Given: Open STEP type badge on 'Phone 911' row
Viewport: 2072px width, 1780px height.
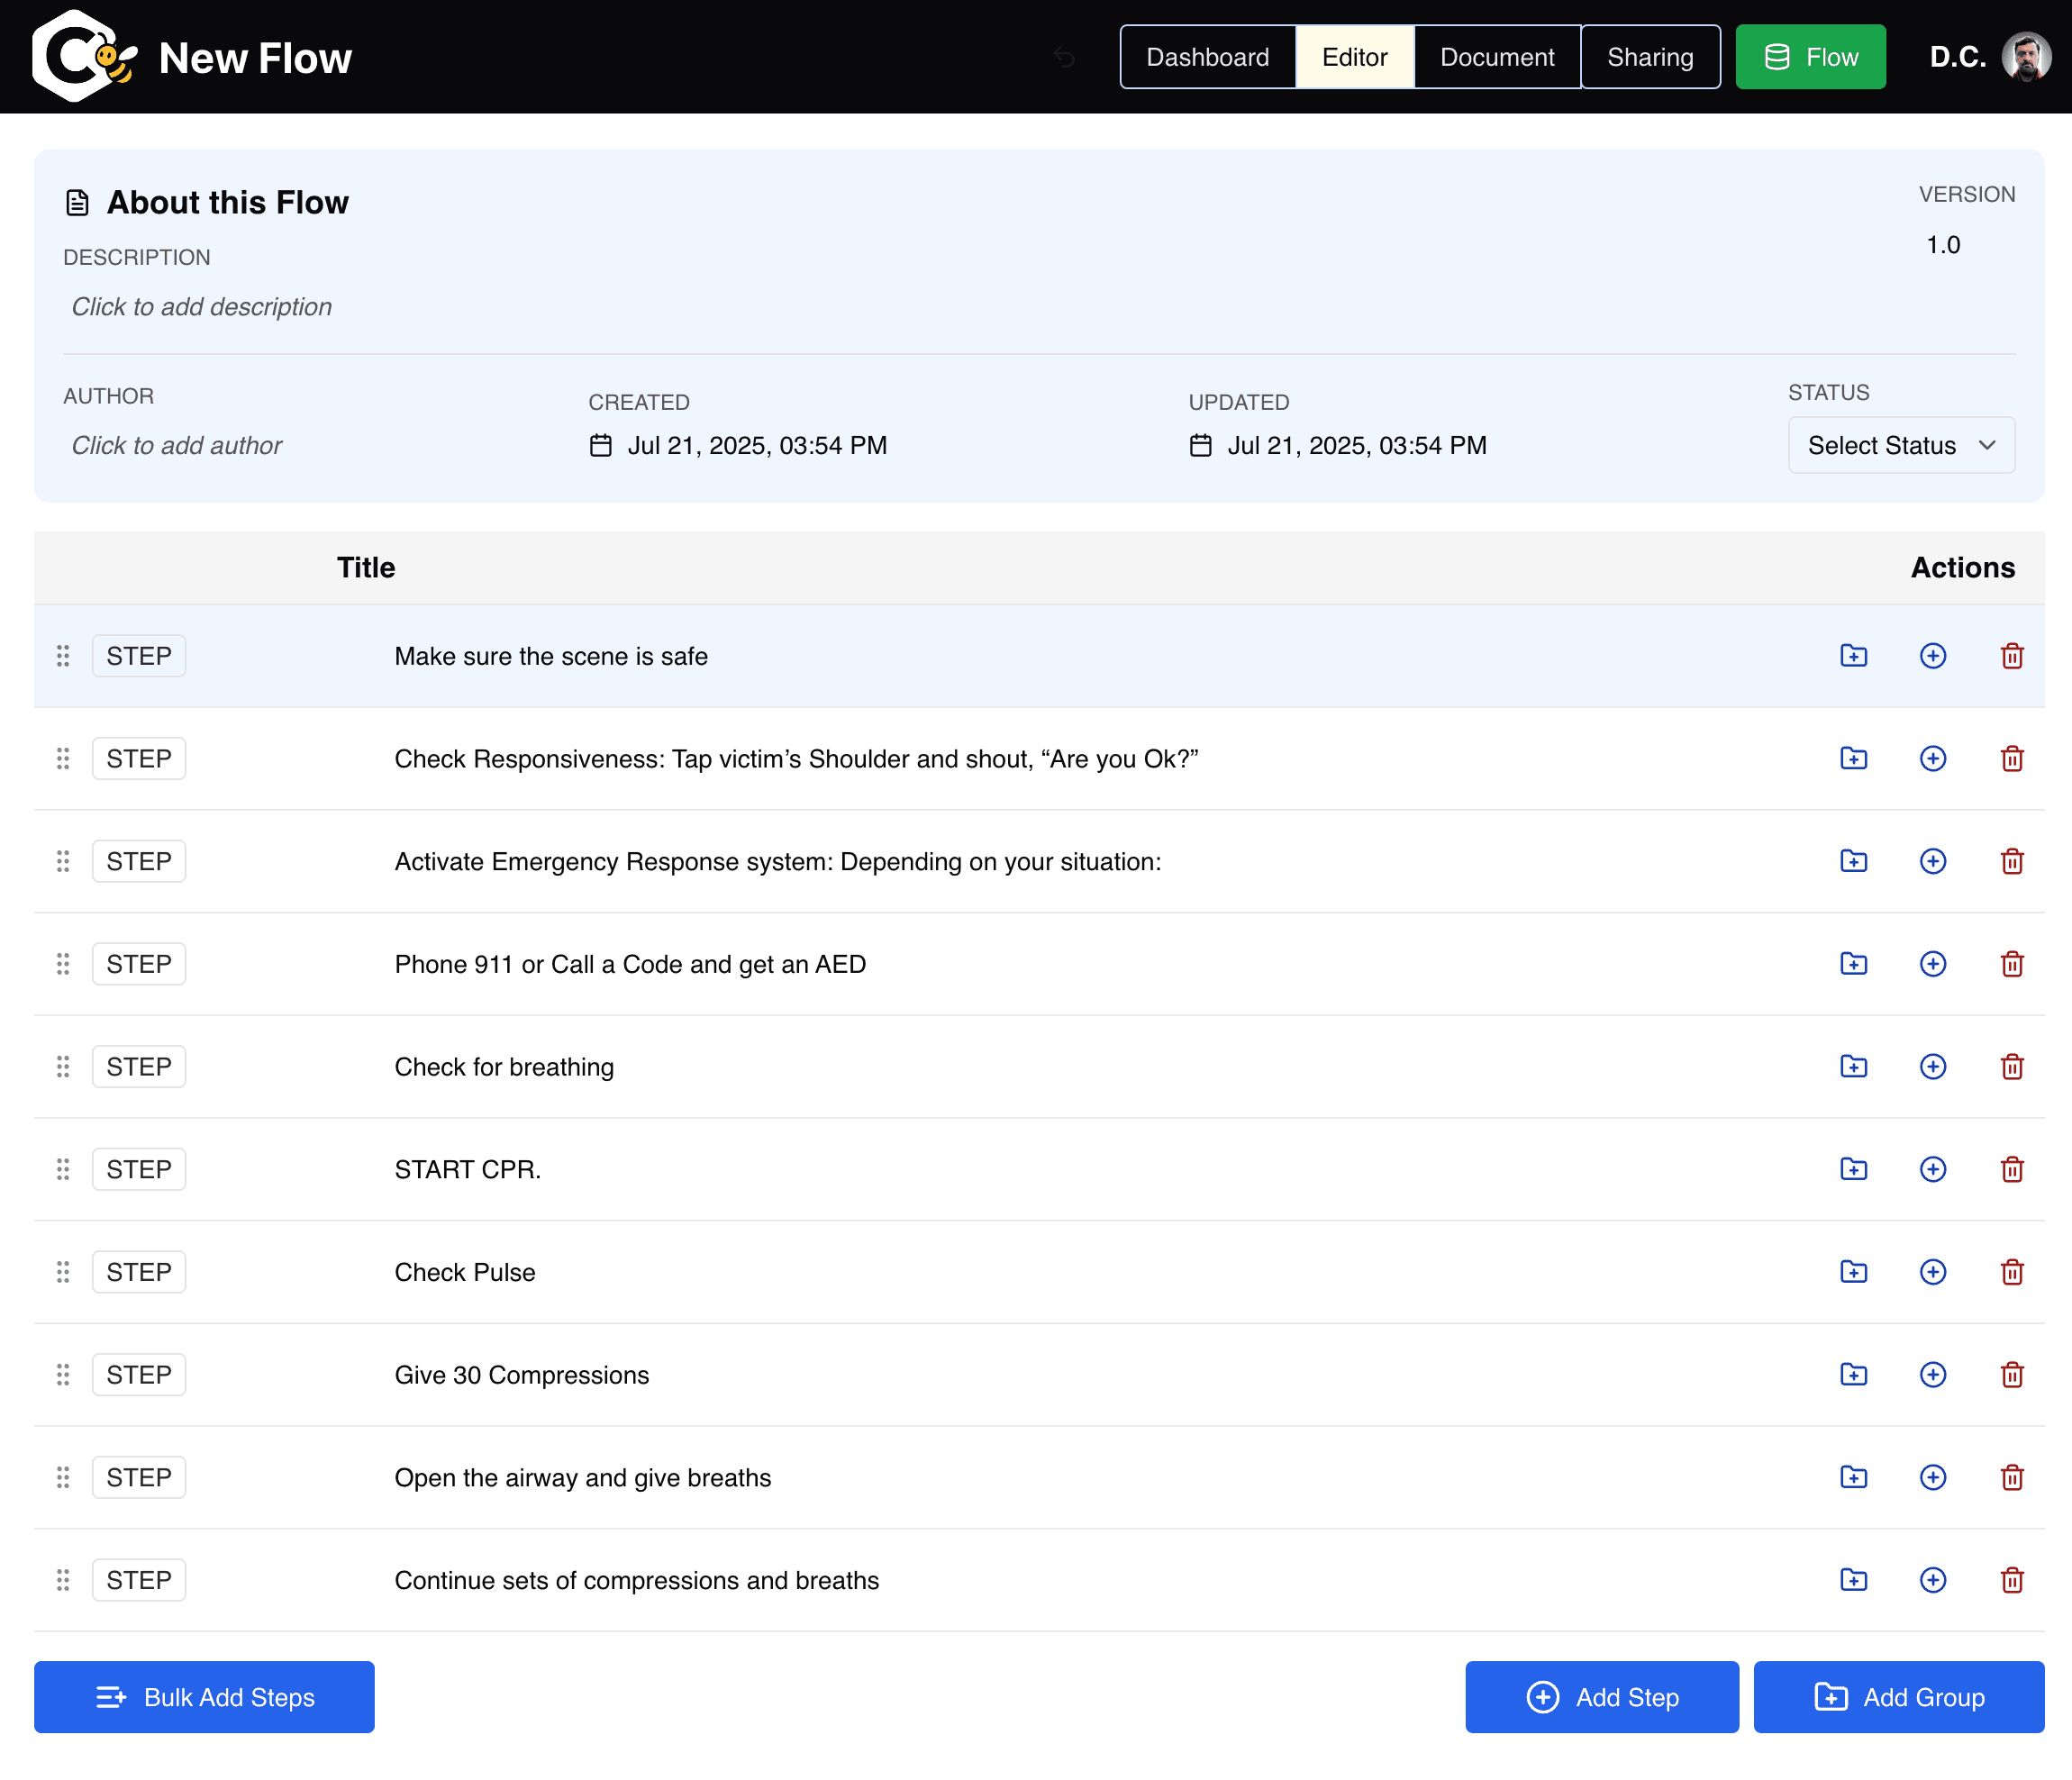Looking at the screenshot, I should click(x=139, y=964).
